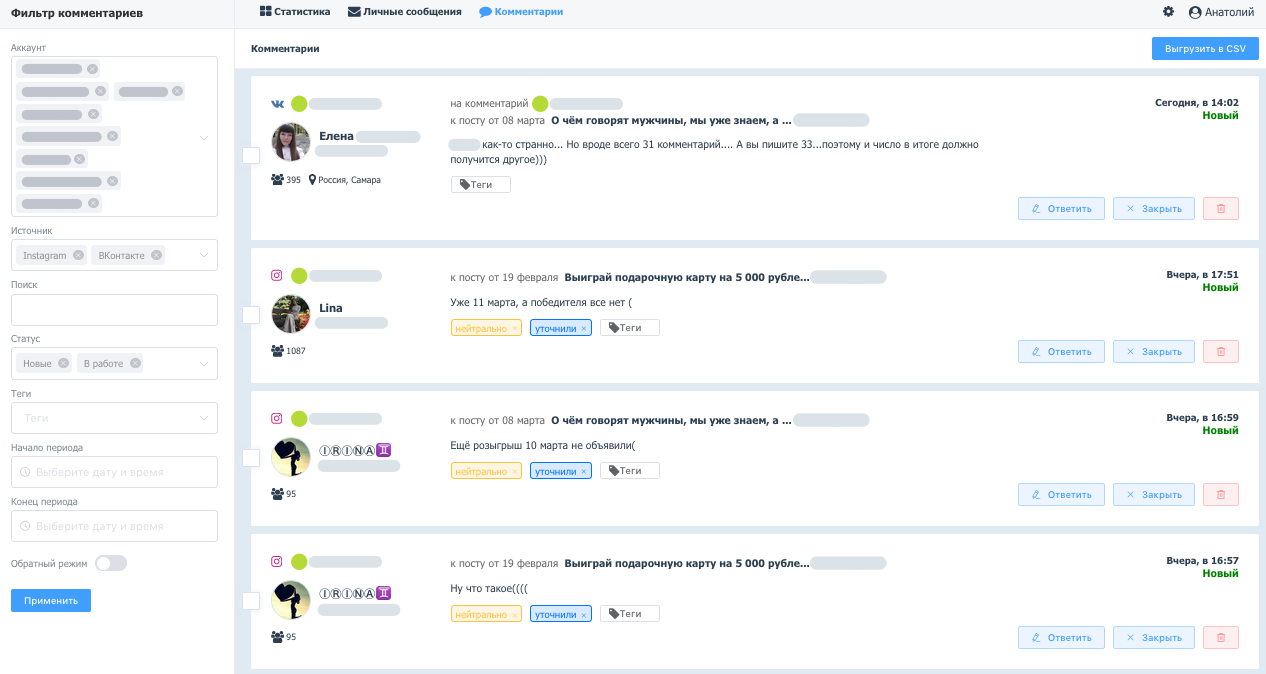Click Применить filter button
Viewport: 1266px width, 674px height.
click(51, 600)
